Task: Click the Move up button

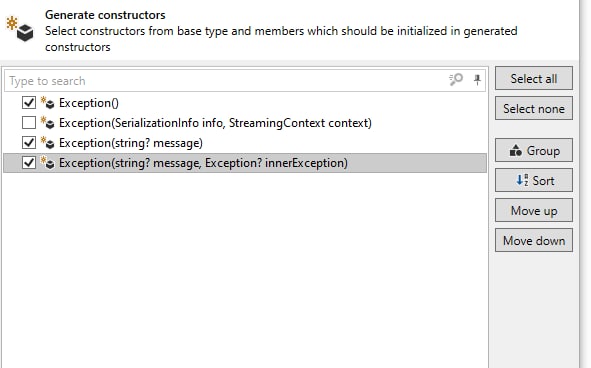Action: pyautogui.click(x=534, y=210)
